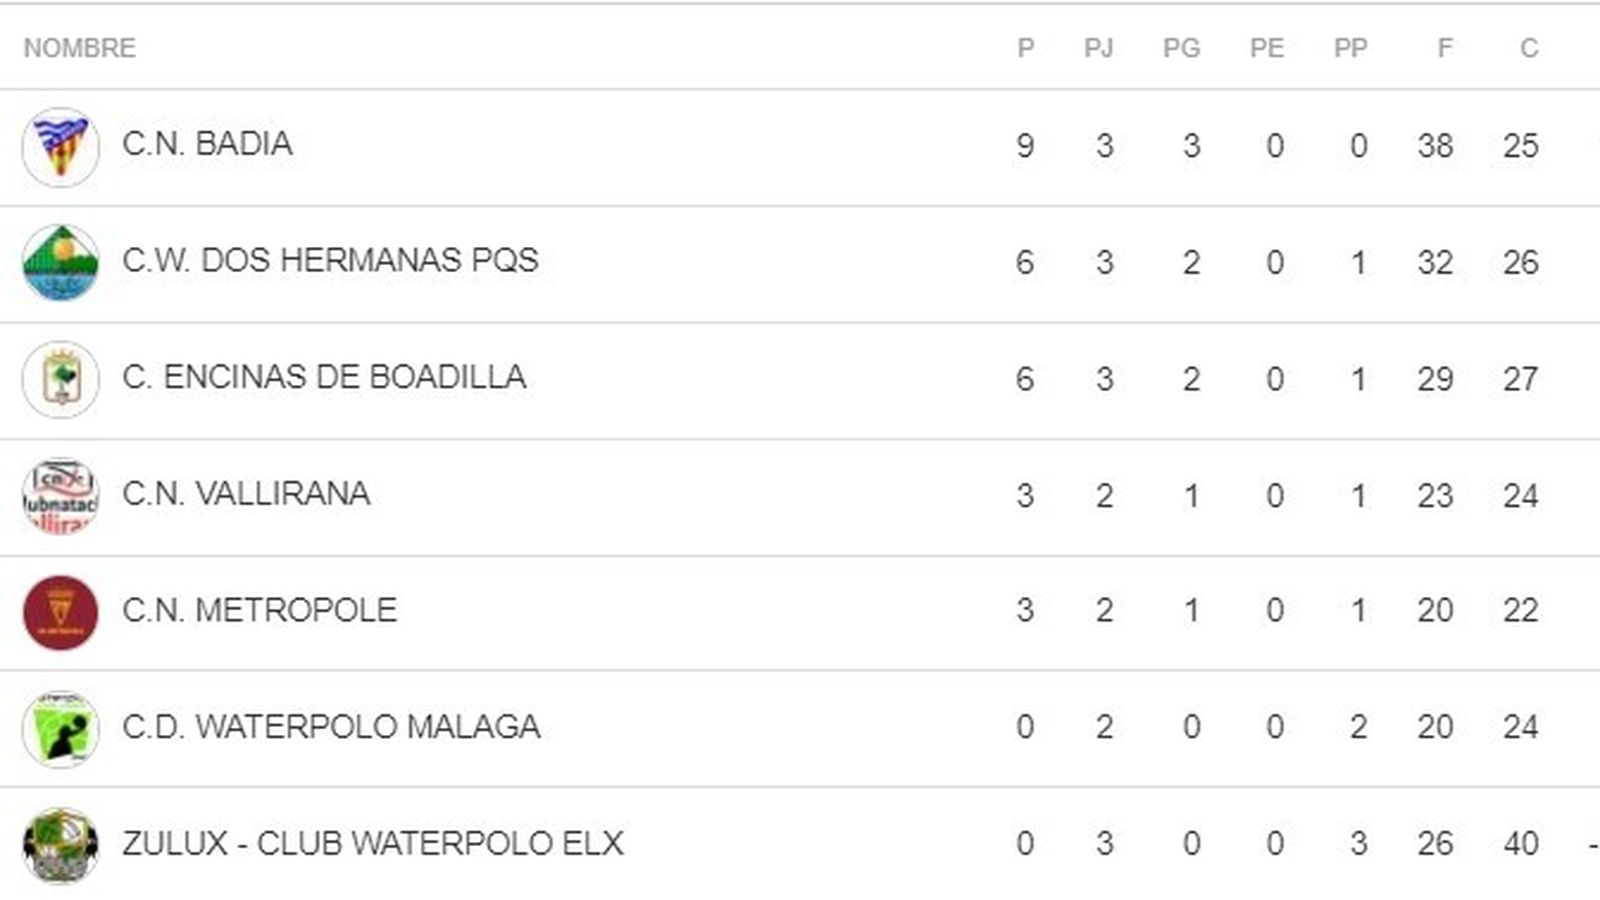The height and width of the screenshot is (900, 1600).
Task: Open the C.W. DOS HERMANAS PQS link
Action: (330, 260)
